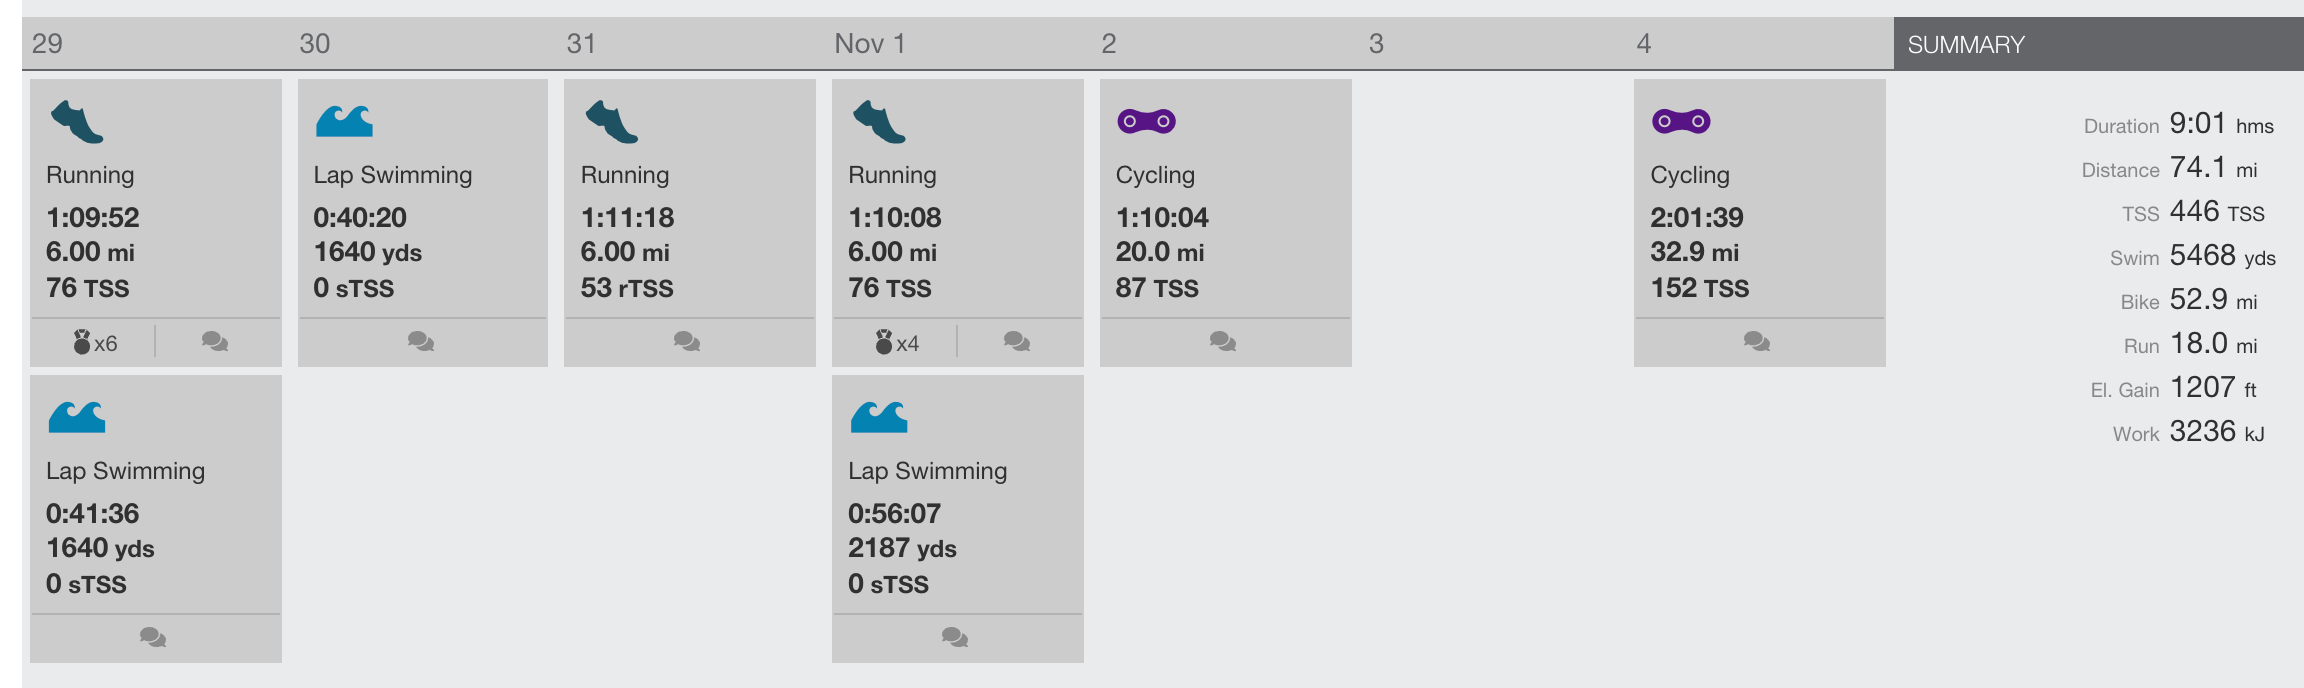Select the Nov 1 day header
2304x688 pixels.
pyautogui.click(x=869, y=44)
